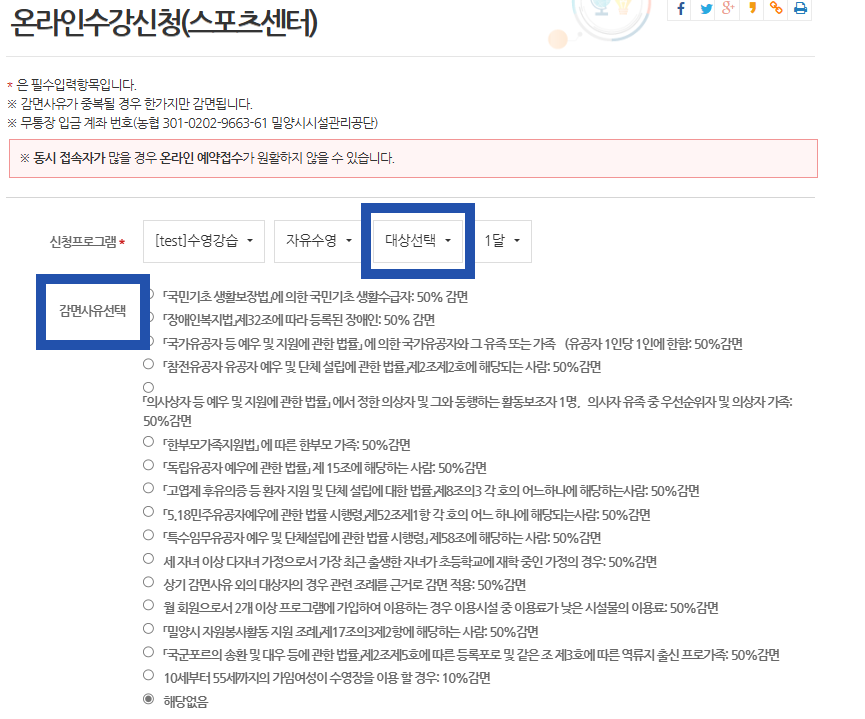Copy page URL with chain link icon
This screenshot has height=719, width=865.
[776, 9]
